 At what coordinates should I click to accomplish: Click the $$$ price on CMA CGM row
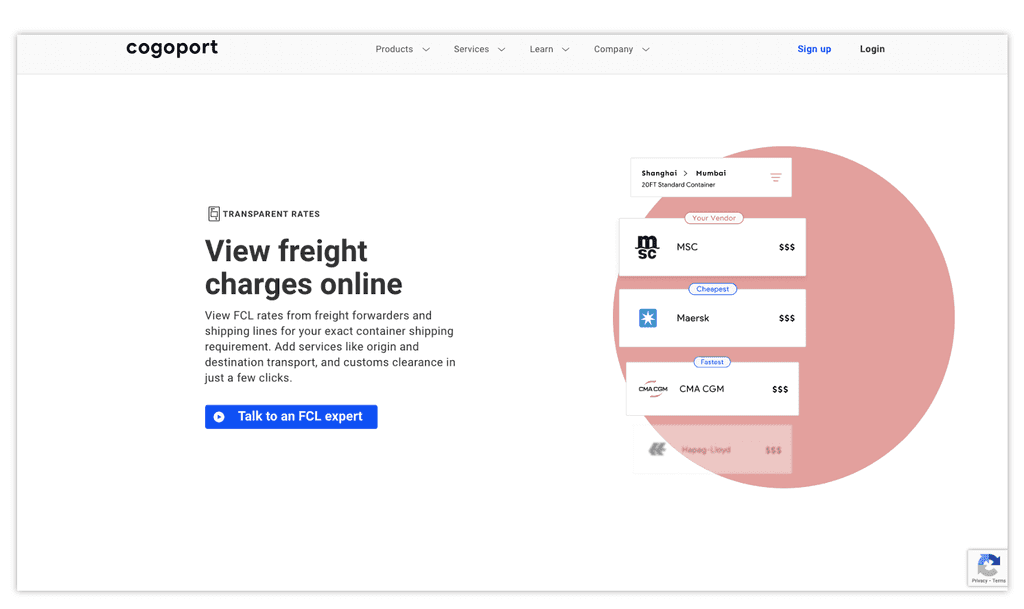(x=780, y=390)
